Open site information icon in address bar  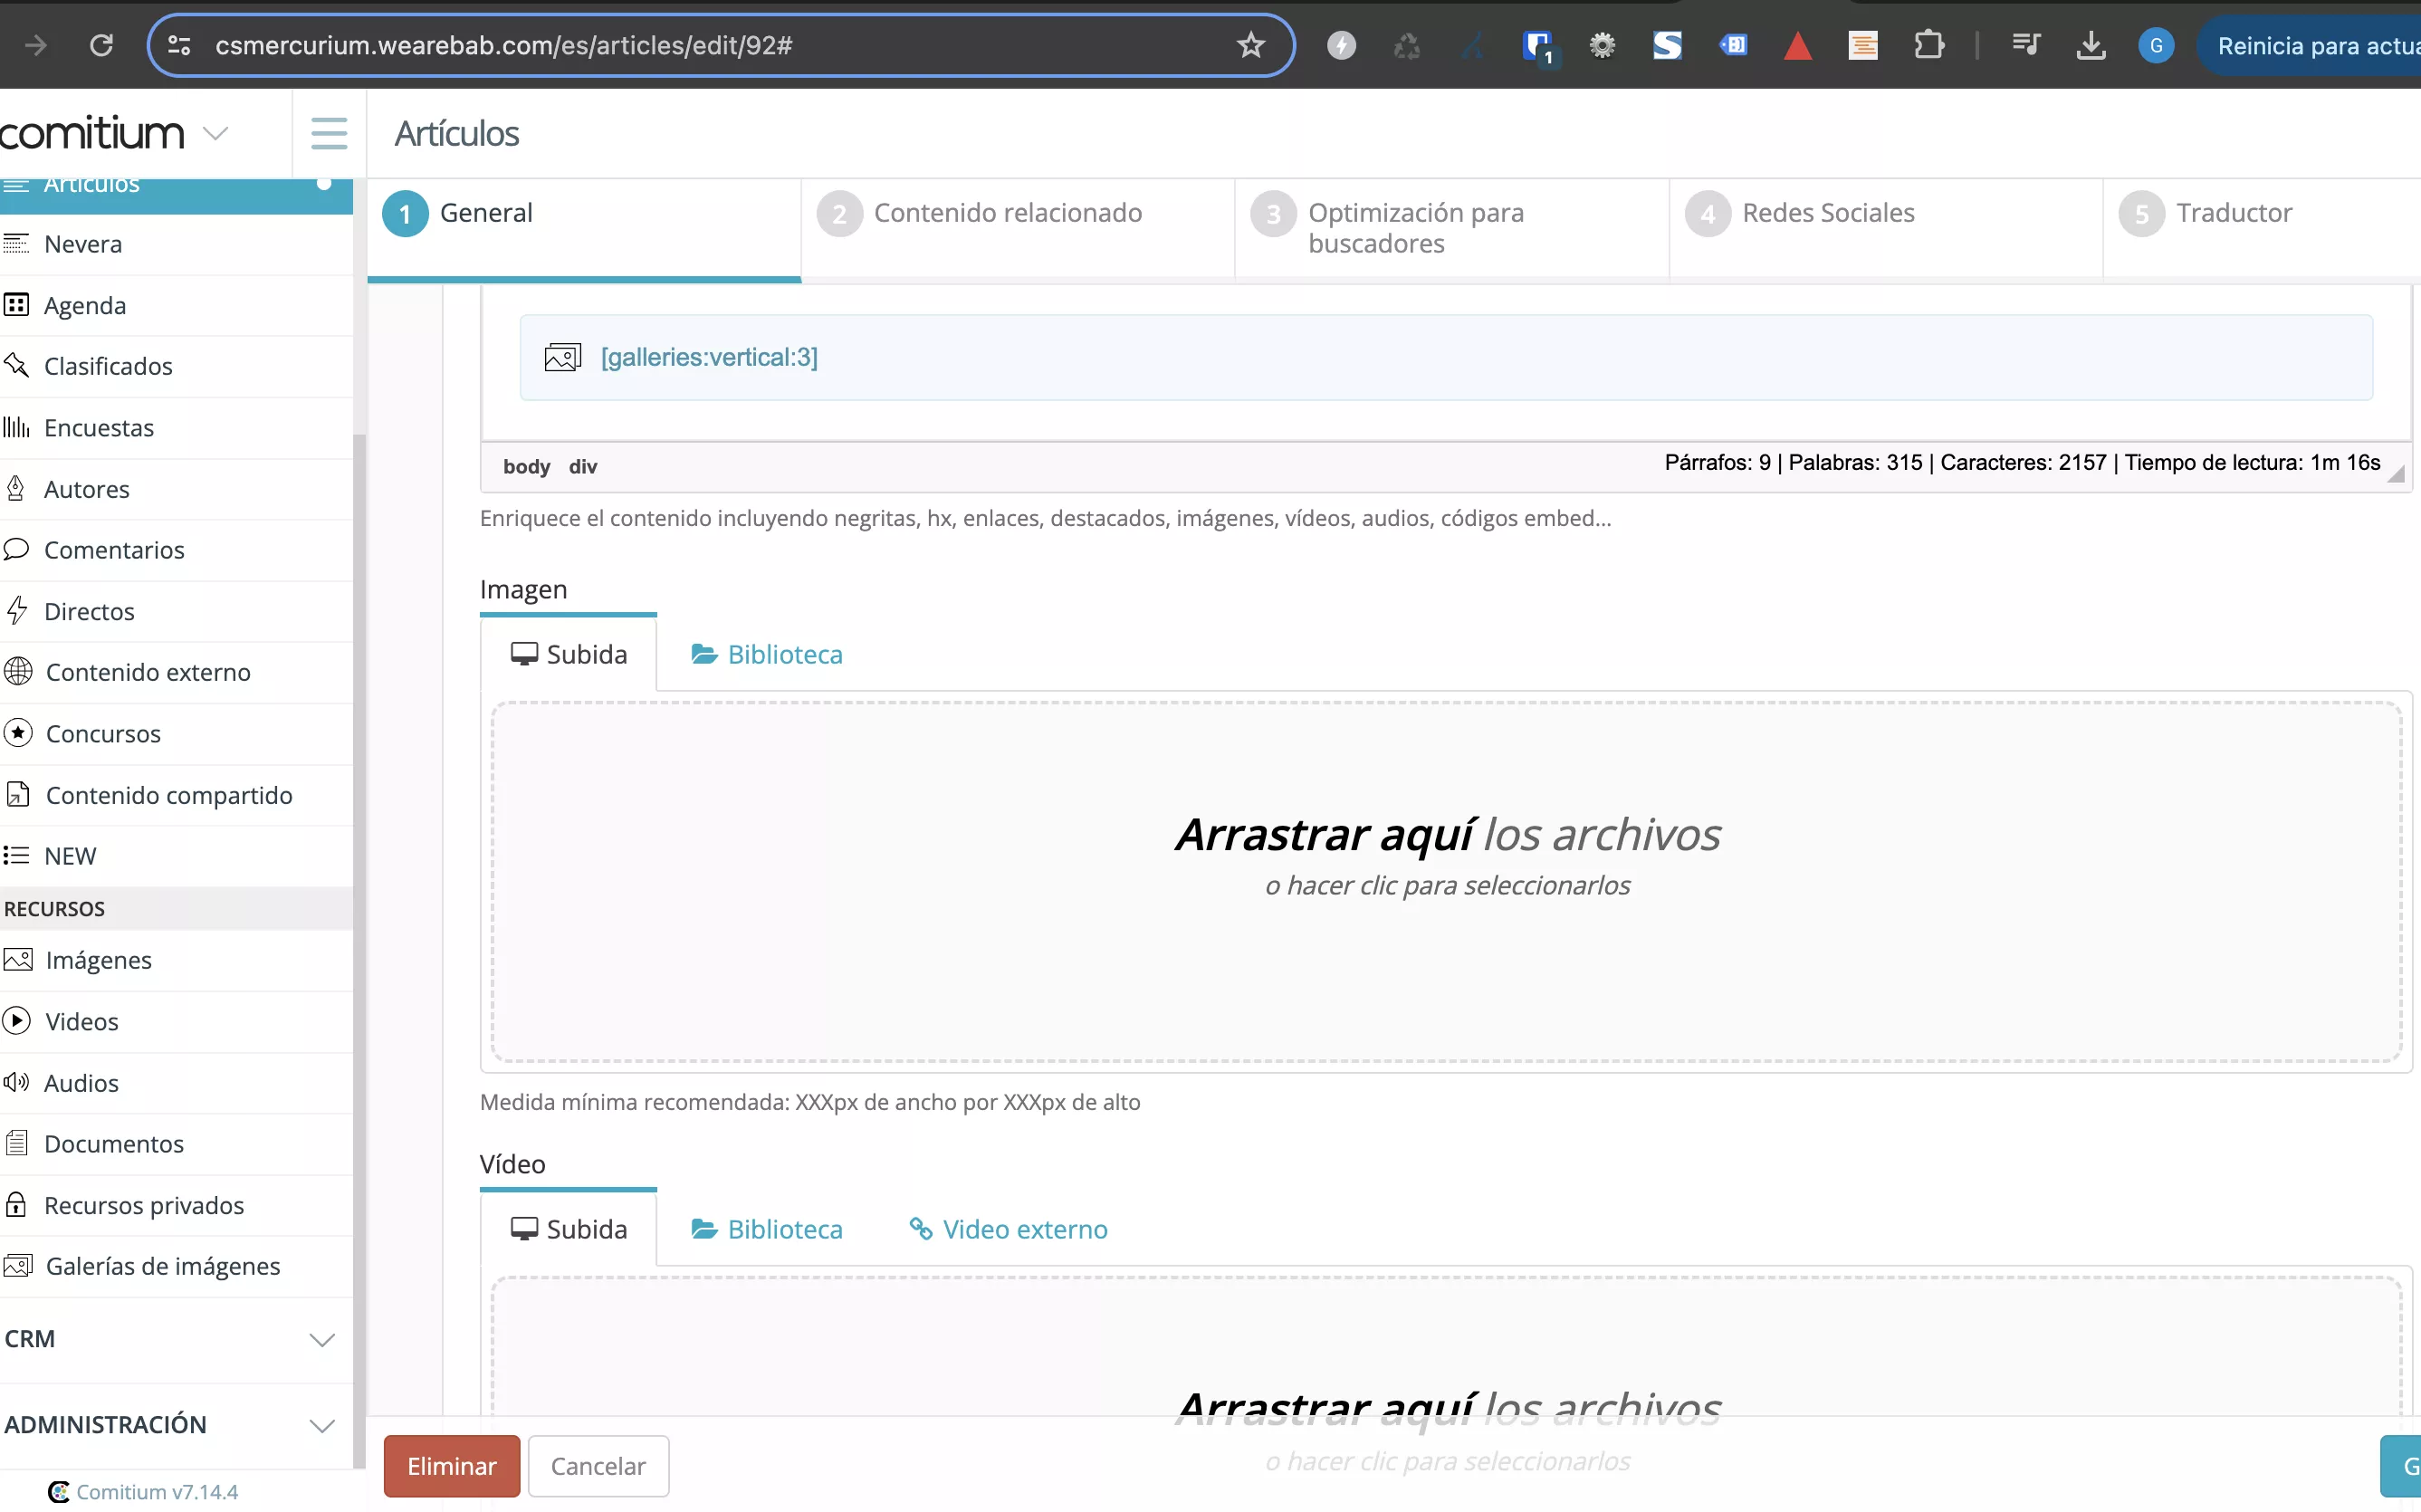179,45
